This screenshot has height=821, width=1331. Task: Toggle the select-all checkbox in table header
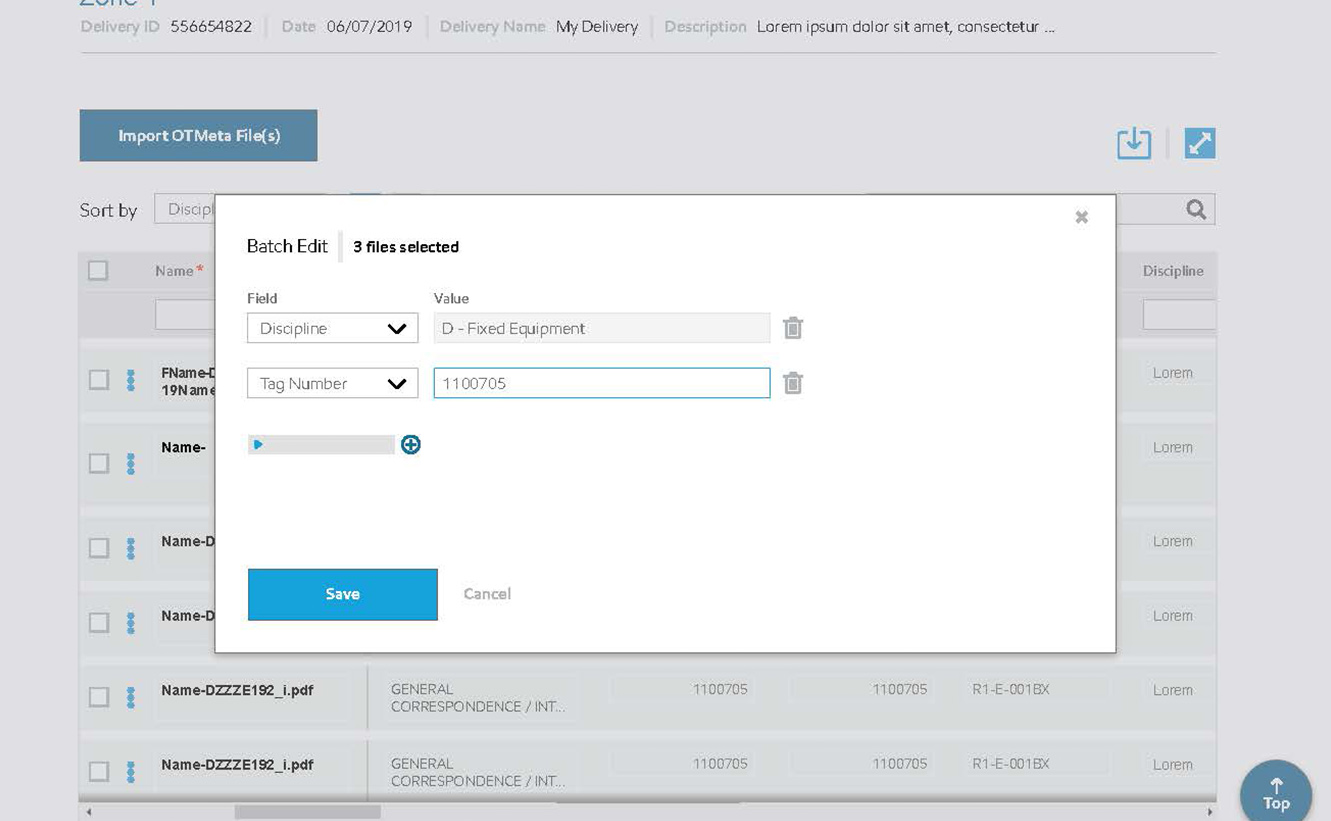pyautogui.click(x=97, y=270)
